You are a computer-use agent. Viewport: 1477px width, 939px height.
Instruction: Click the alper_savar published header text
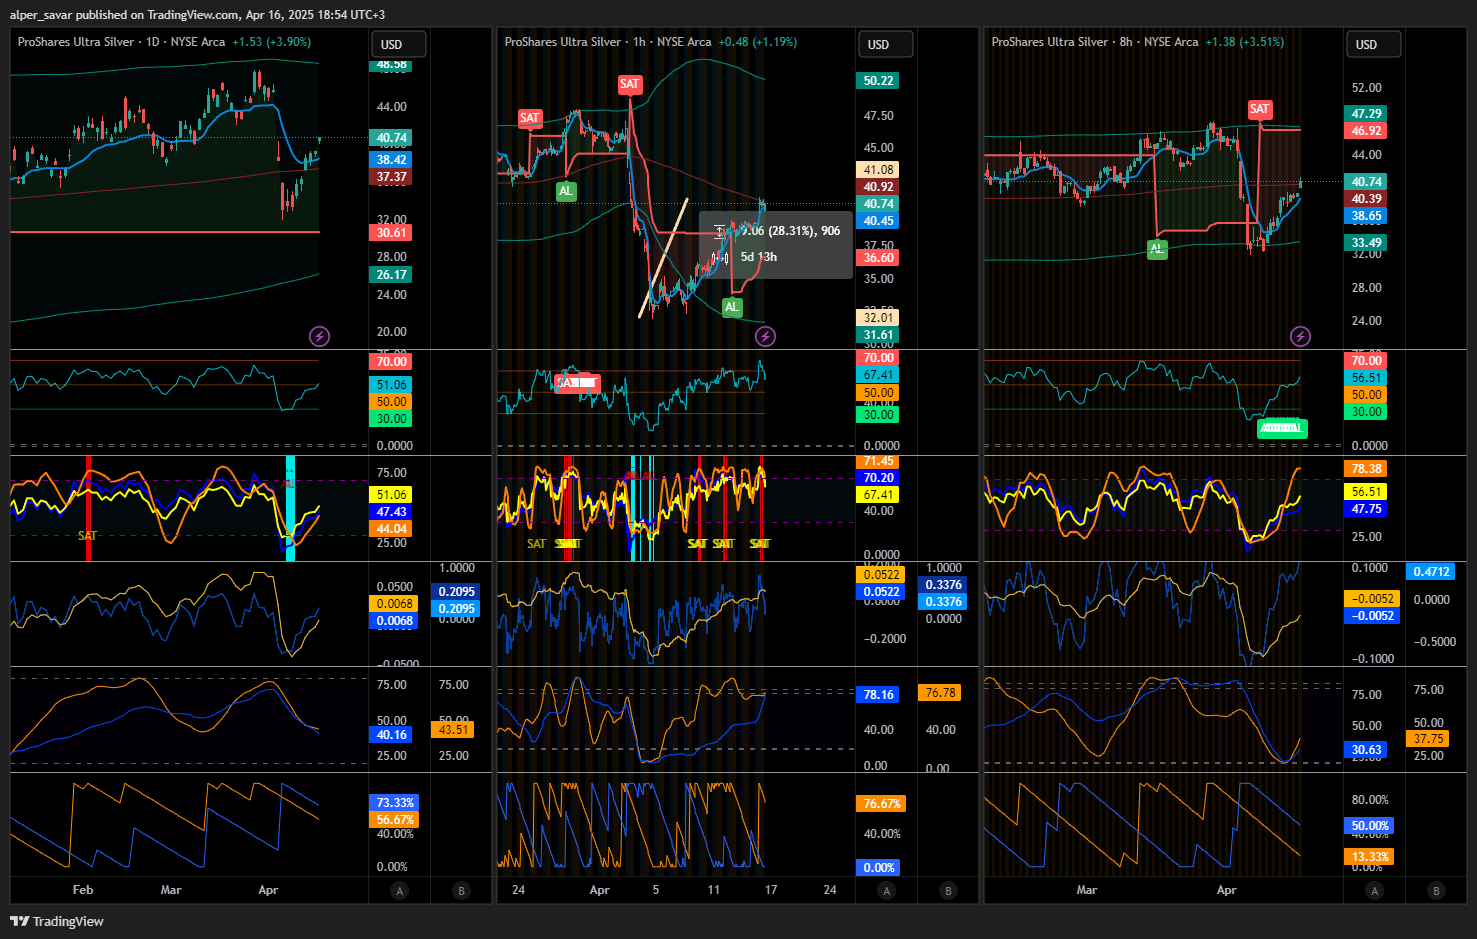(197, 15)
